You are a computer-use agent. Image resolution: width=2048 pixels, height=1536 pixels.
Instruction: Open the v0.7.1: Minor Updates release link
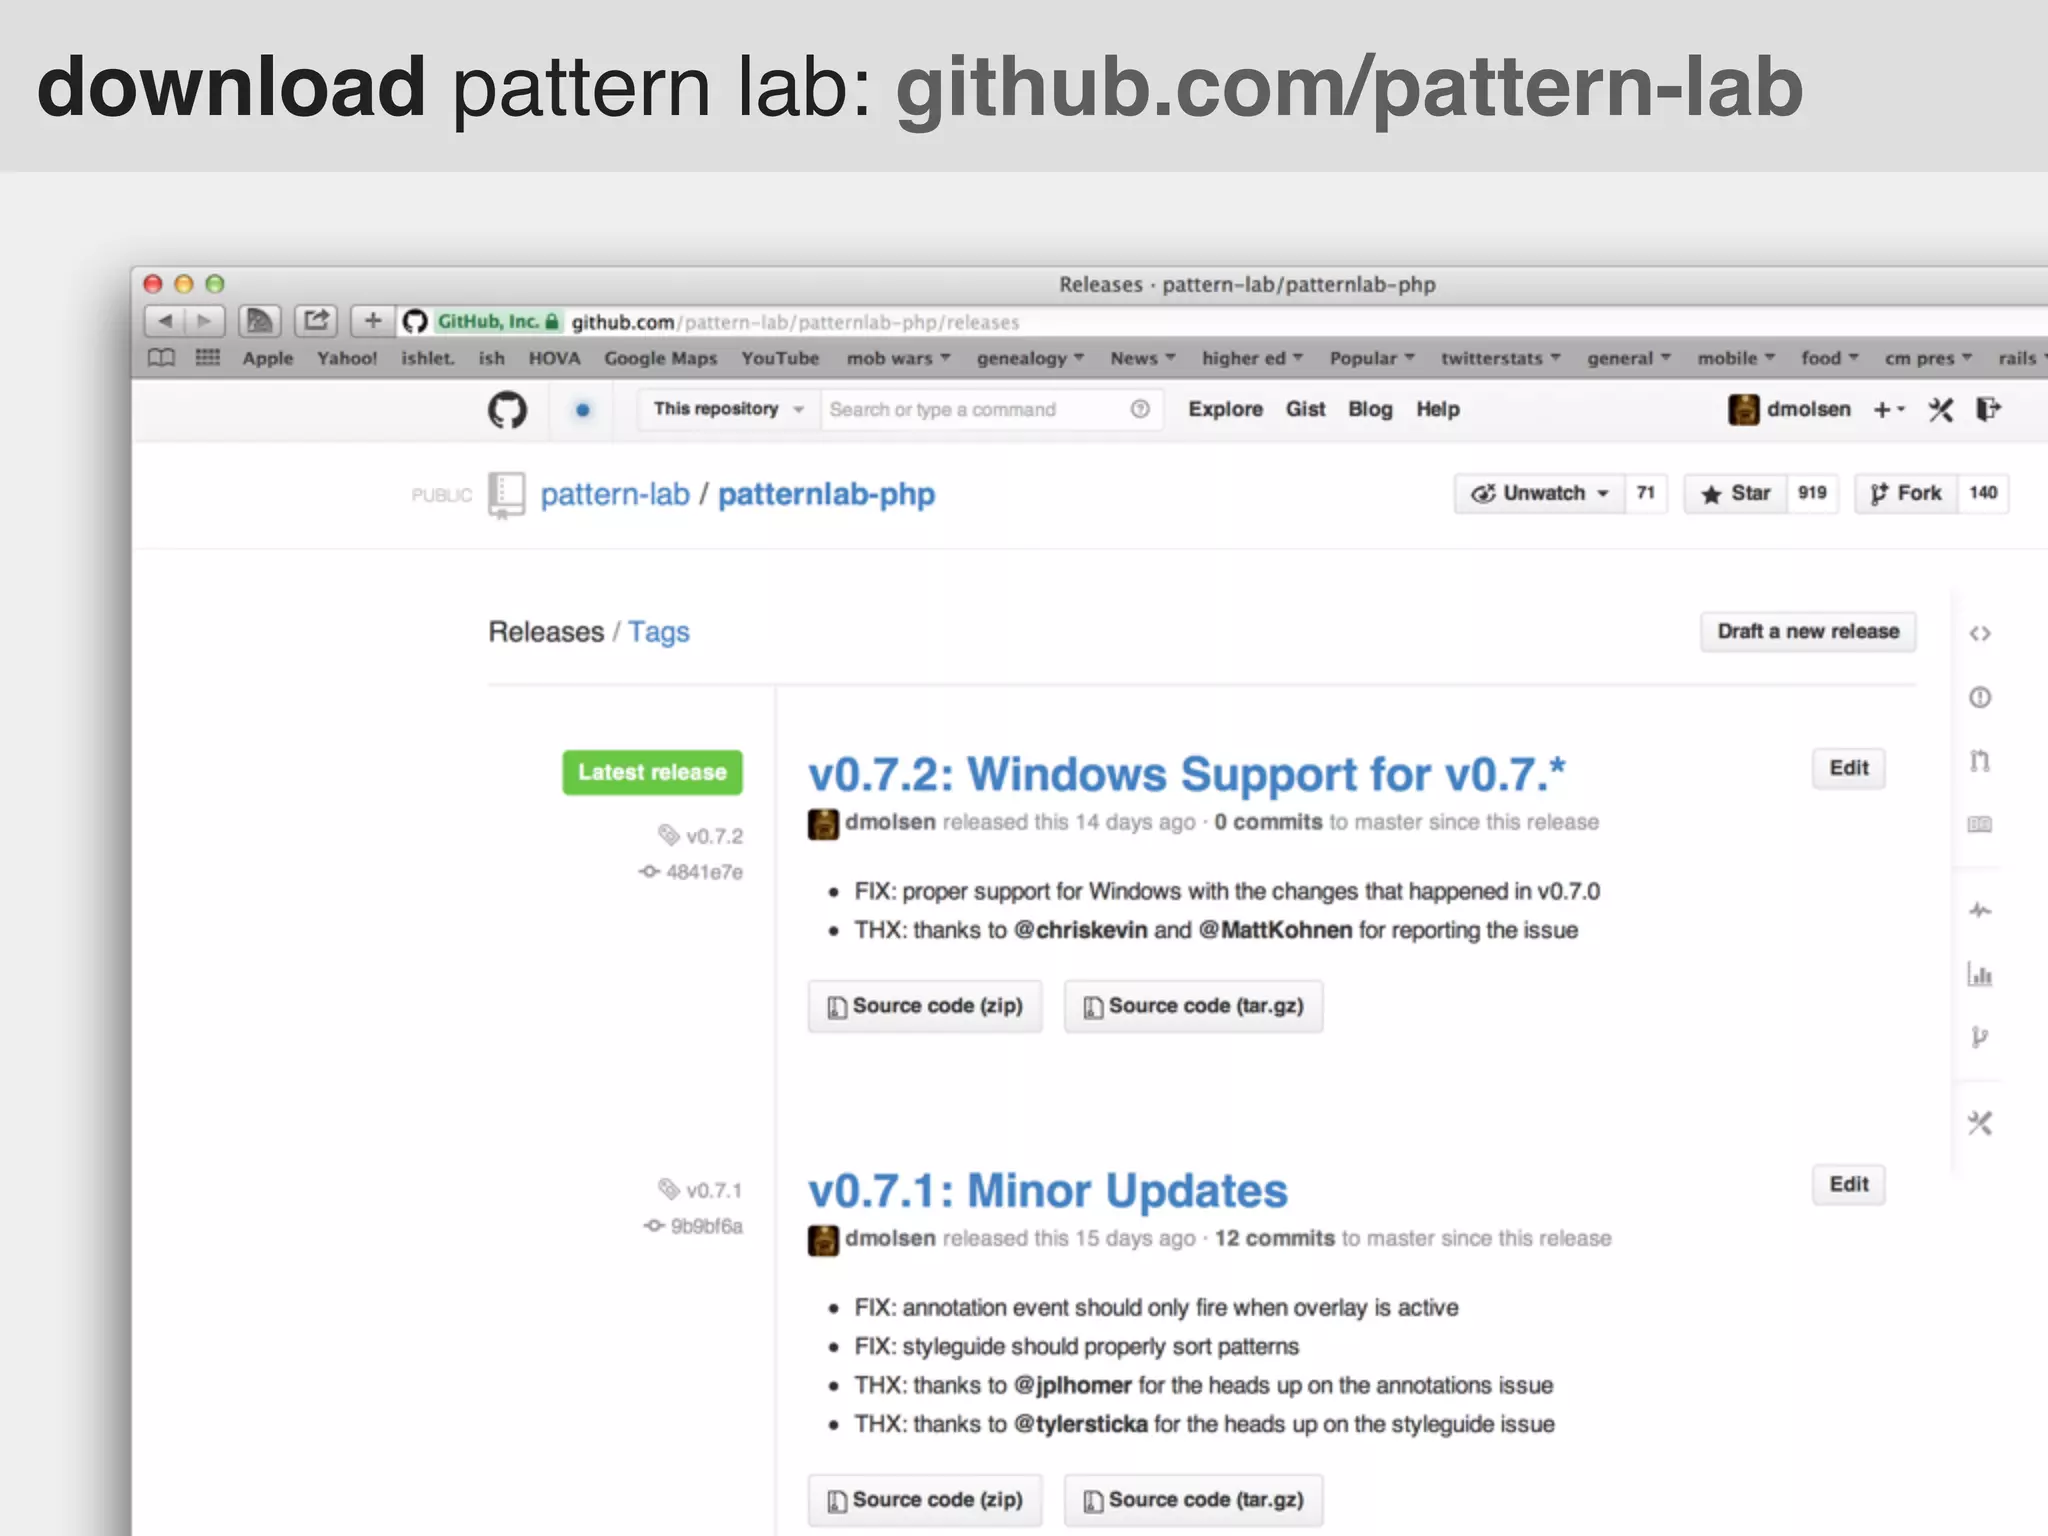tap(1047, 1190)
